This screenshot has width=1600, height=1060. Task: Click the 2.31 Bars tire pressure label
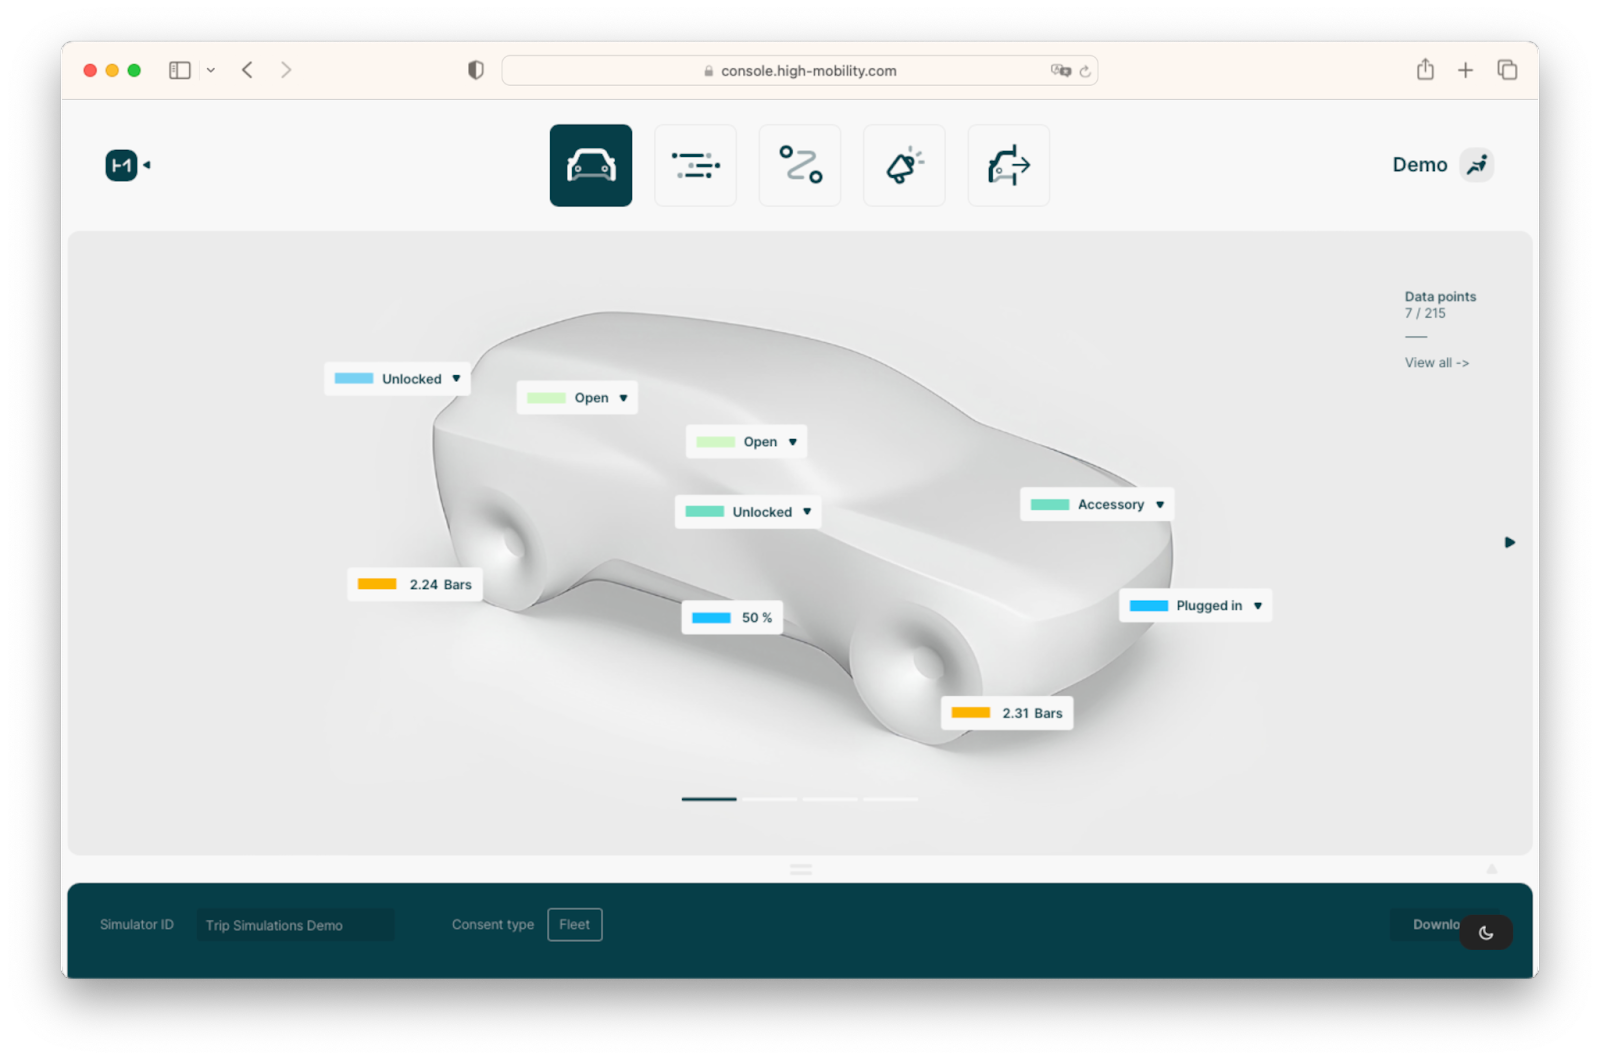pos(1007,713)
